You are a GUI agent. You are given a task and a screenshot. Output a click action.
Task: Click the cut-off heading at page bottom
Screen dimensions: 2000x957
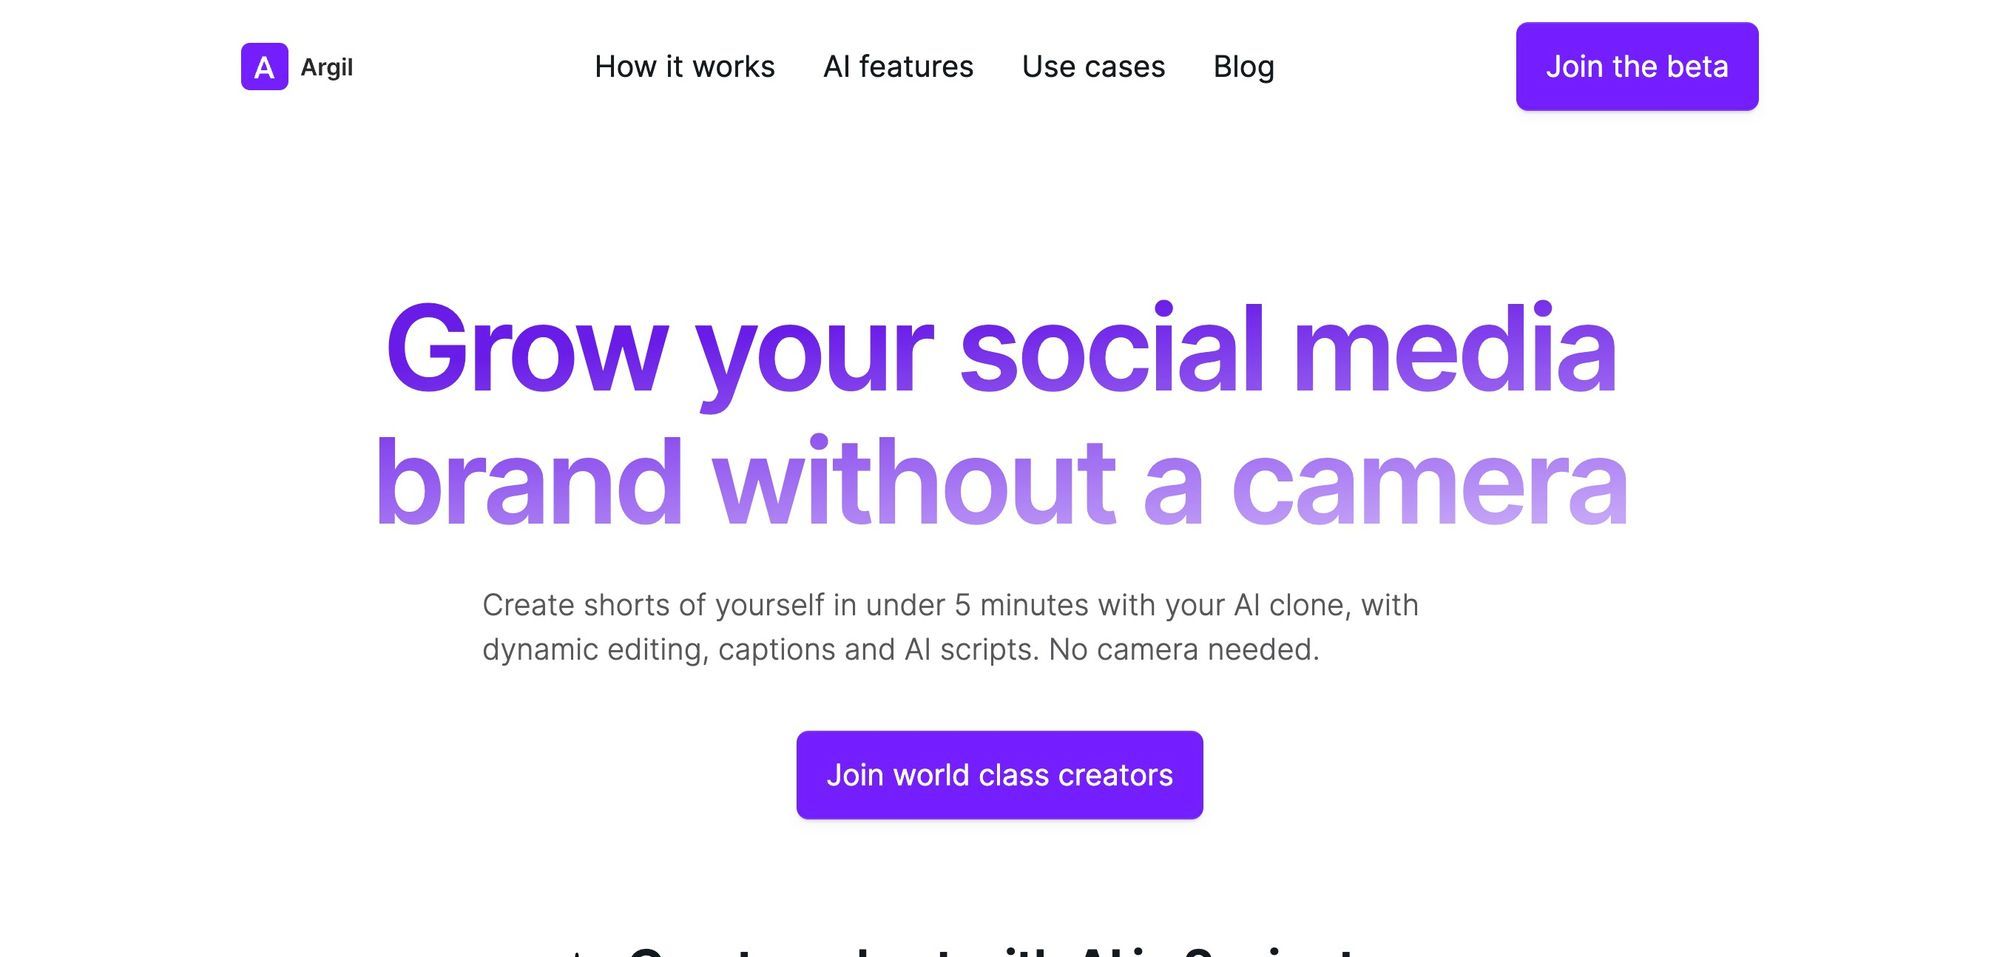click(993, 950)
